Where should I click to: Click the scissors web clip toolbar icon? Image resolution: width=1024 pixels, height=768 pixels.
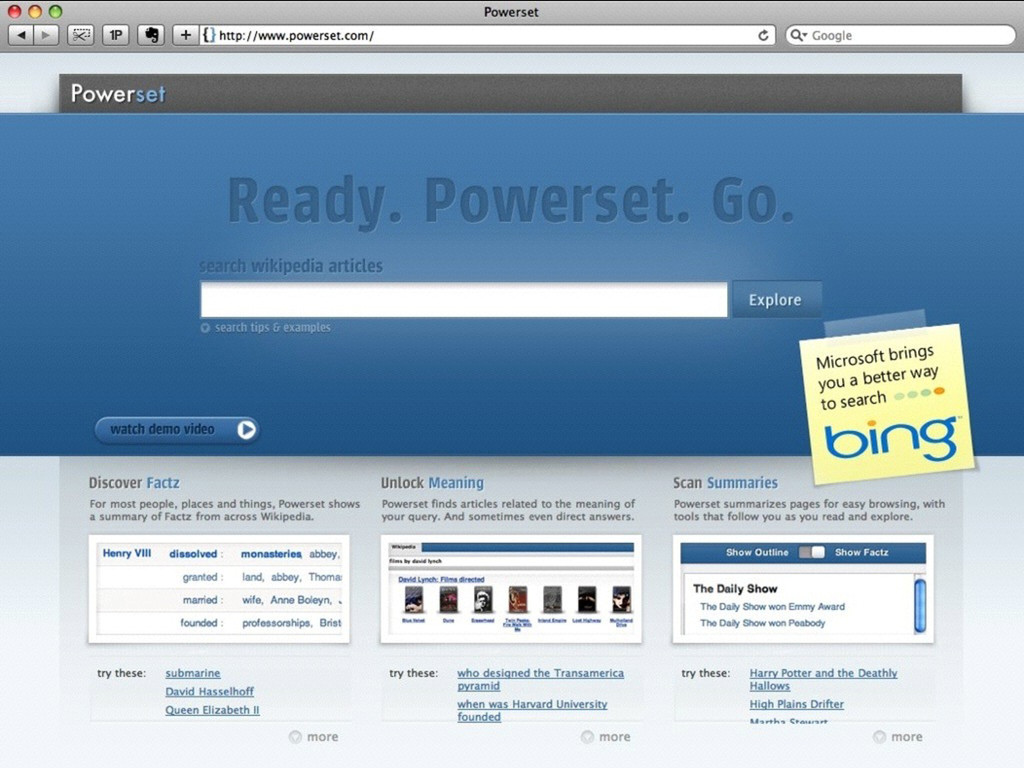[81, 35]
